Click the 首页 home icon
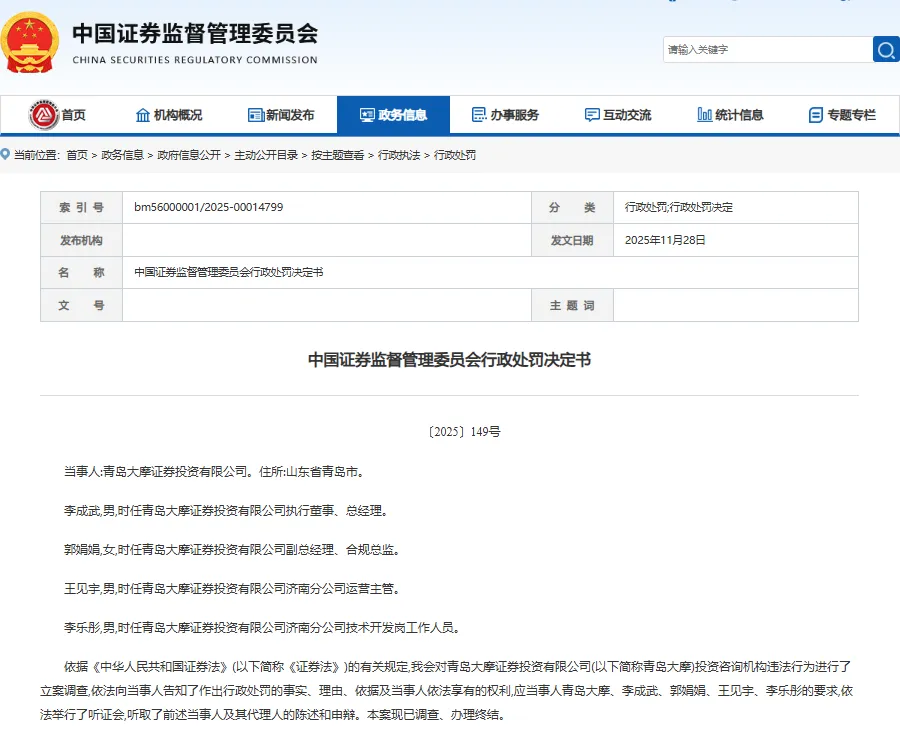900x741 pixels. [43, 115]
